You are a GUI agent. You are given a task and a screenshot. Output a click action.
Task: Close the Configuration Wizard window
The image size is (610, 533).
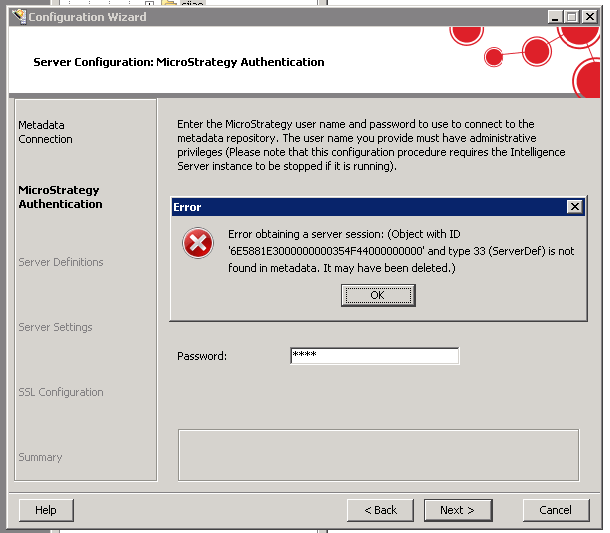590,17
